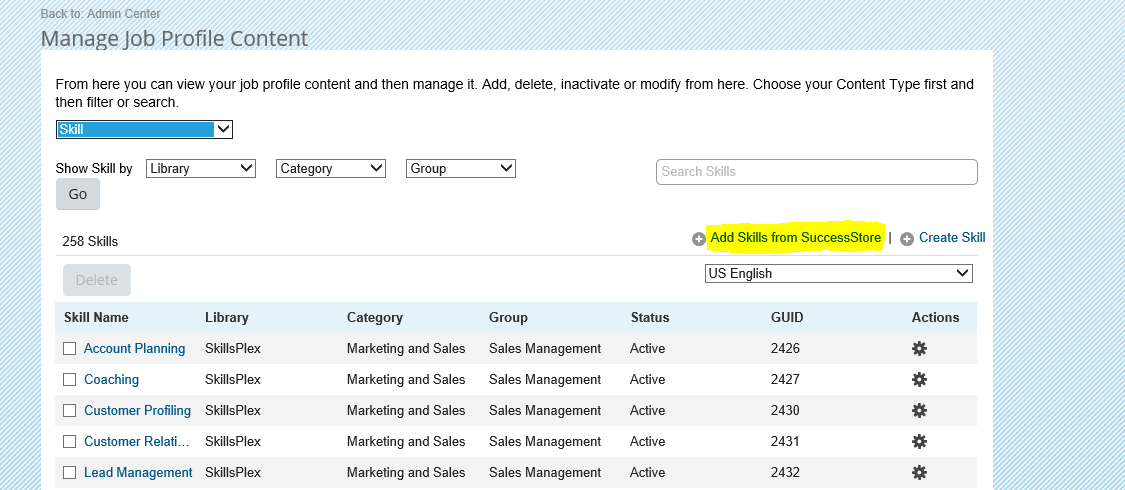Viewport: 1125px width, 490px height.
Task: Open the Category filter dropdown
Action: [x=331, y=169]
